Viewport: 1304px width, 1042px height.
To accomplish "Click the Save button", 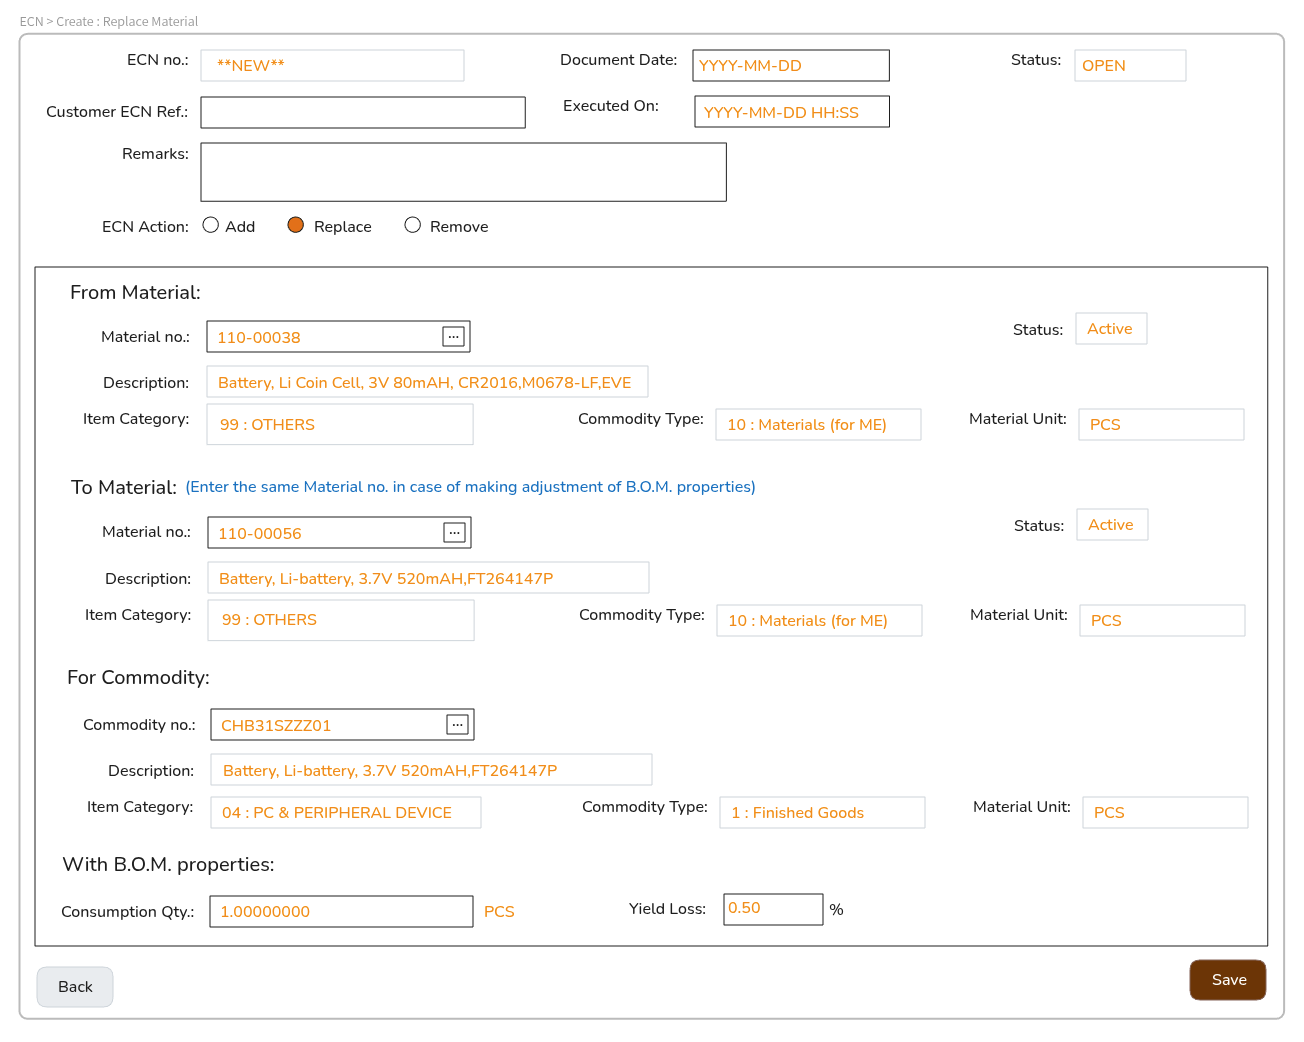I will [1228, 980].
